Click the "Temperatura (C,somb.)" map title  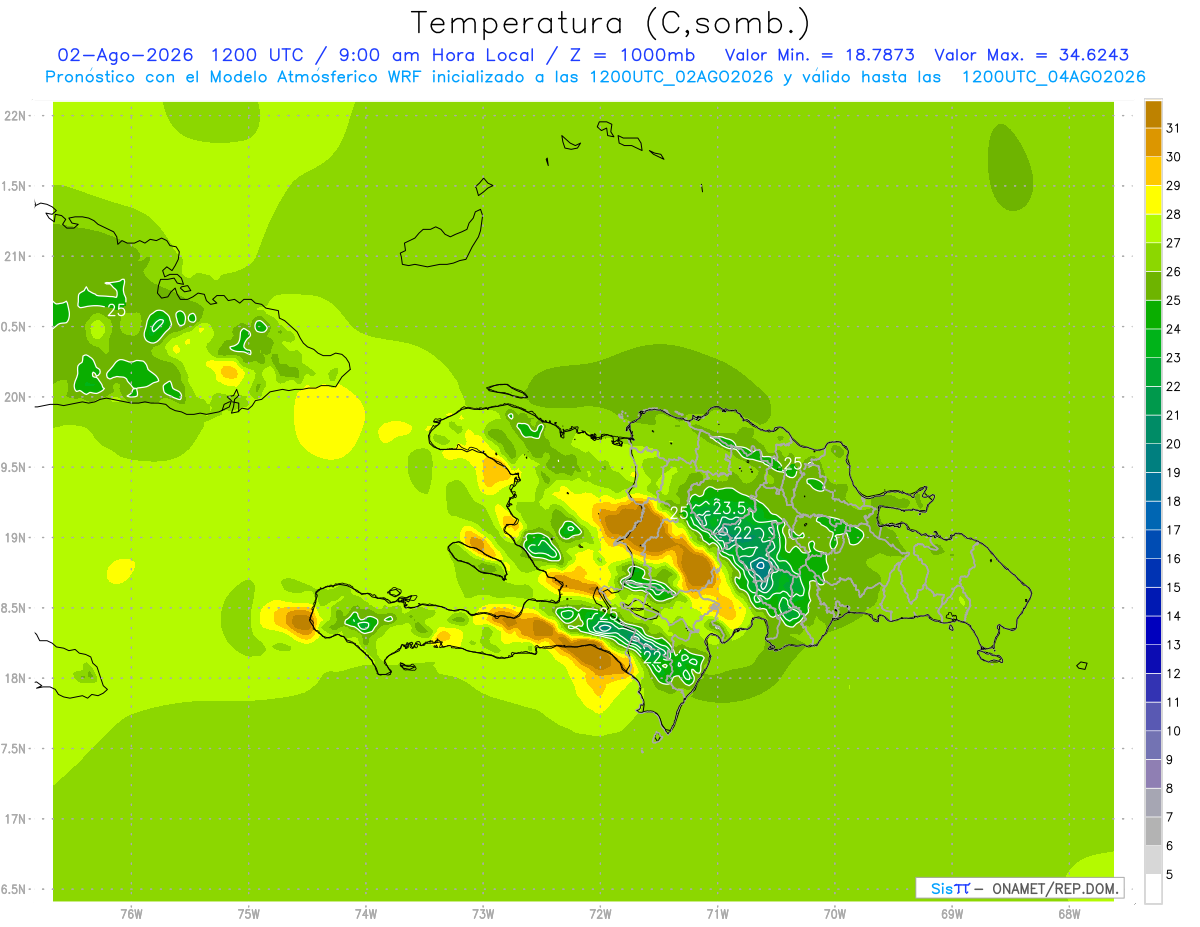pos(610,23)
